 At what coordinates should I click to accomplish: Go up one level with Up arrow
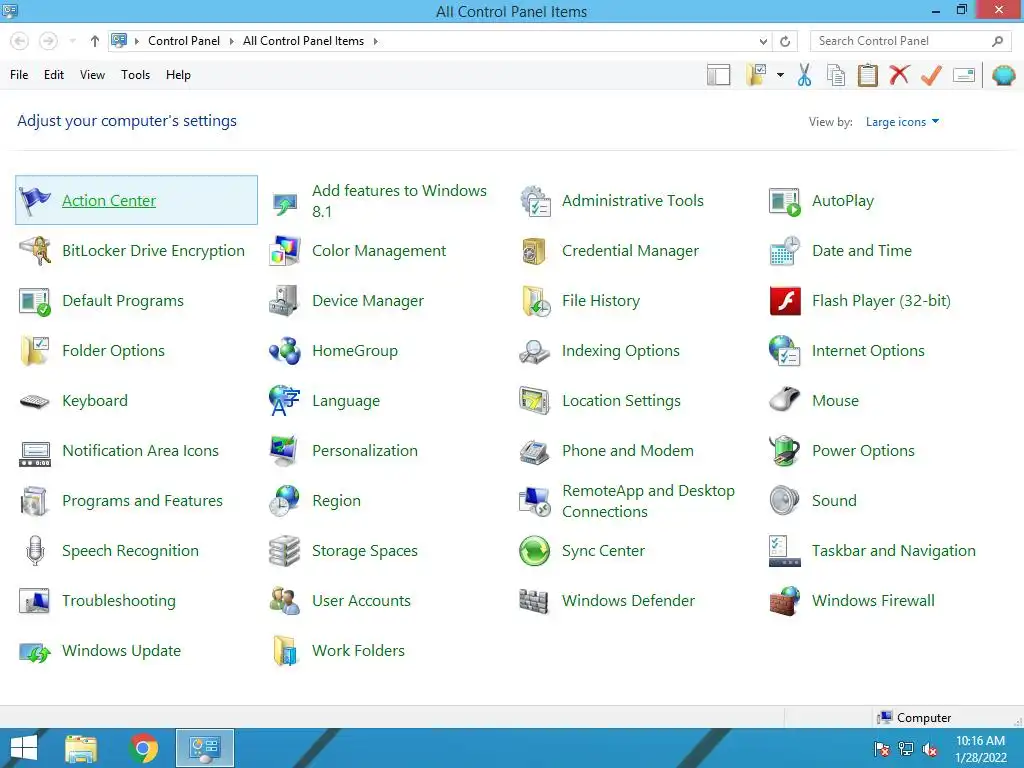point(95,41)
